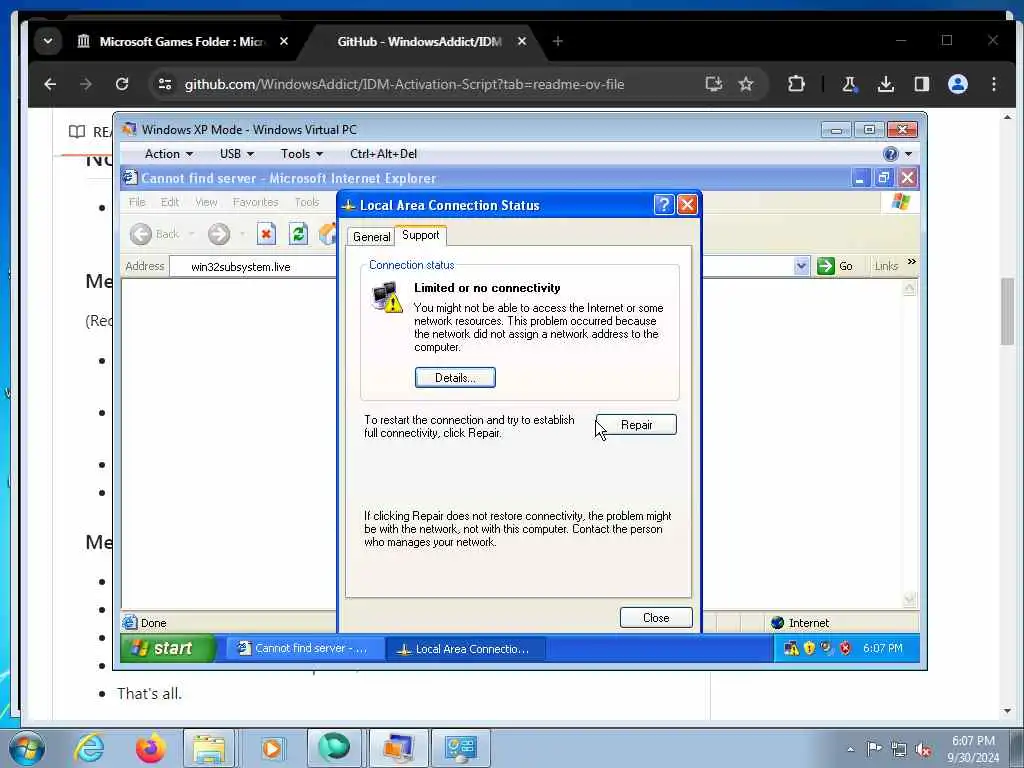Switch to the GitHub WindowsAddict Chrome tab

420,41
